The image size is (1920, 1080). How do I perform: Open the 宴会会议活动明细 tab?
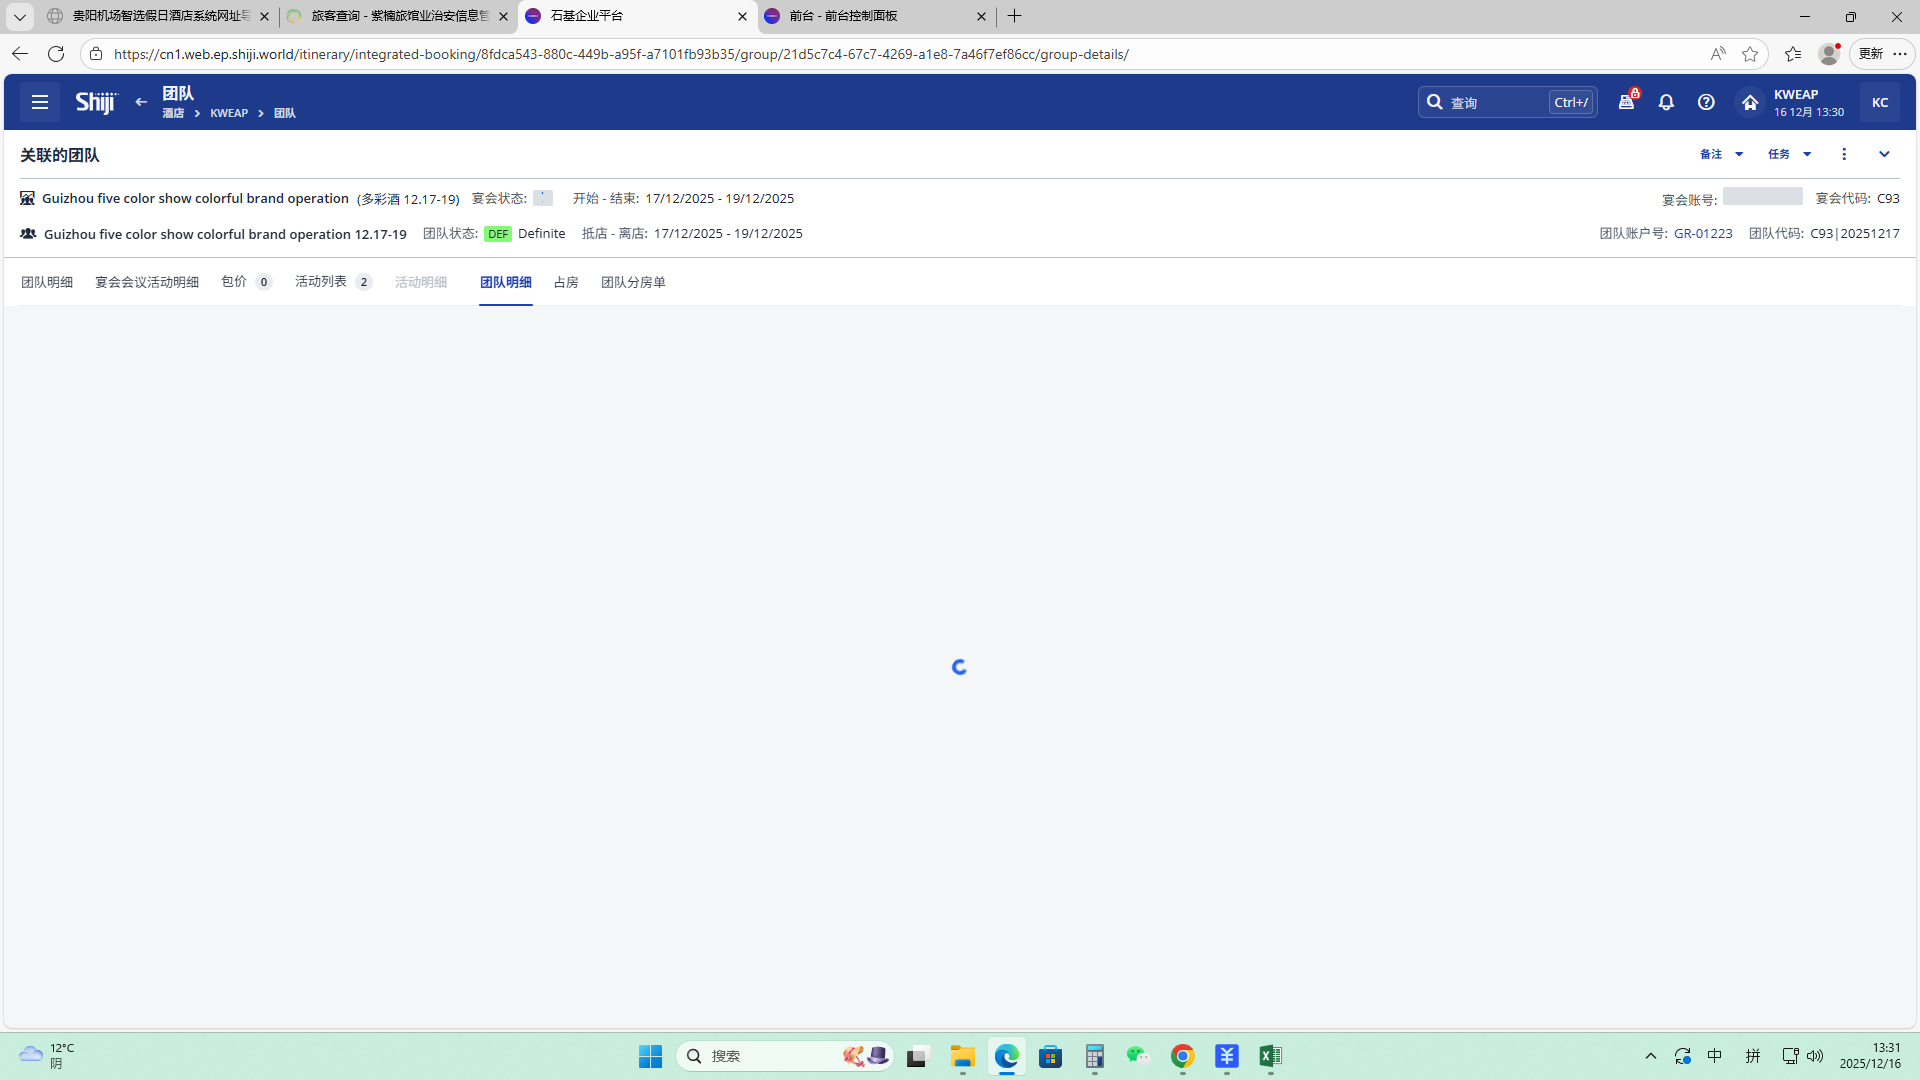147,282
